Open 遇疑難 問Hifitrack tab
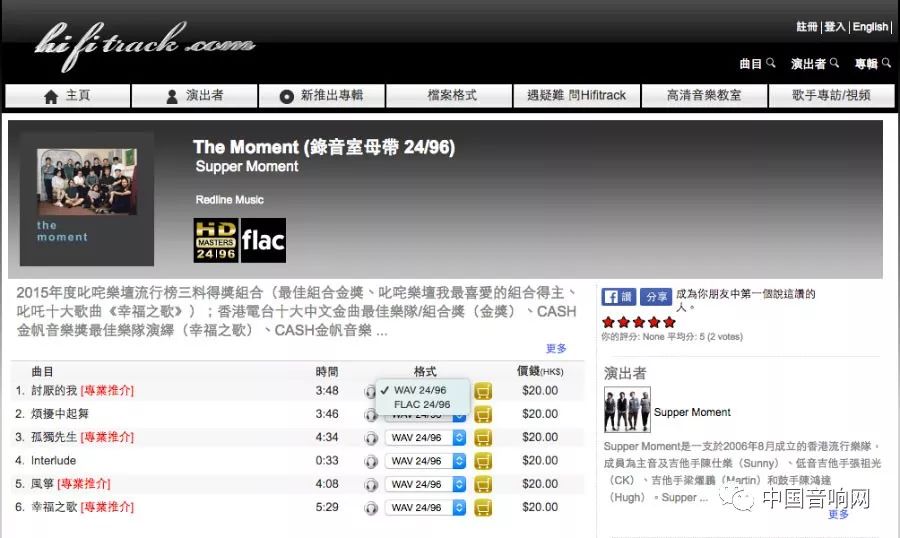The width and height of the screenshot is (900, 538). pyautogui.click(x=577, y=96)
